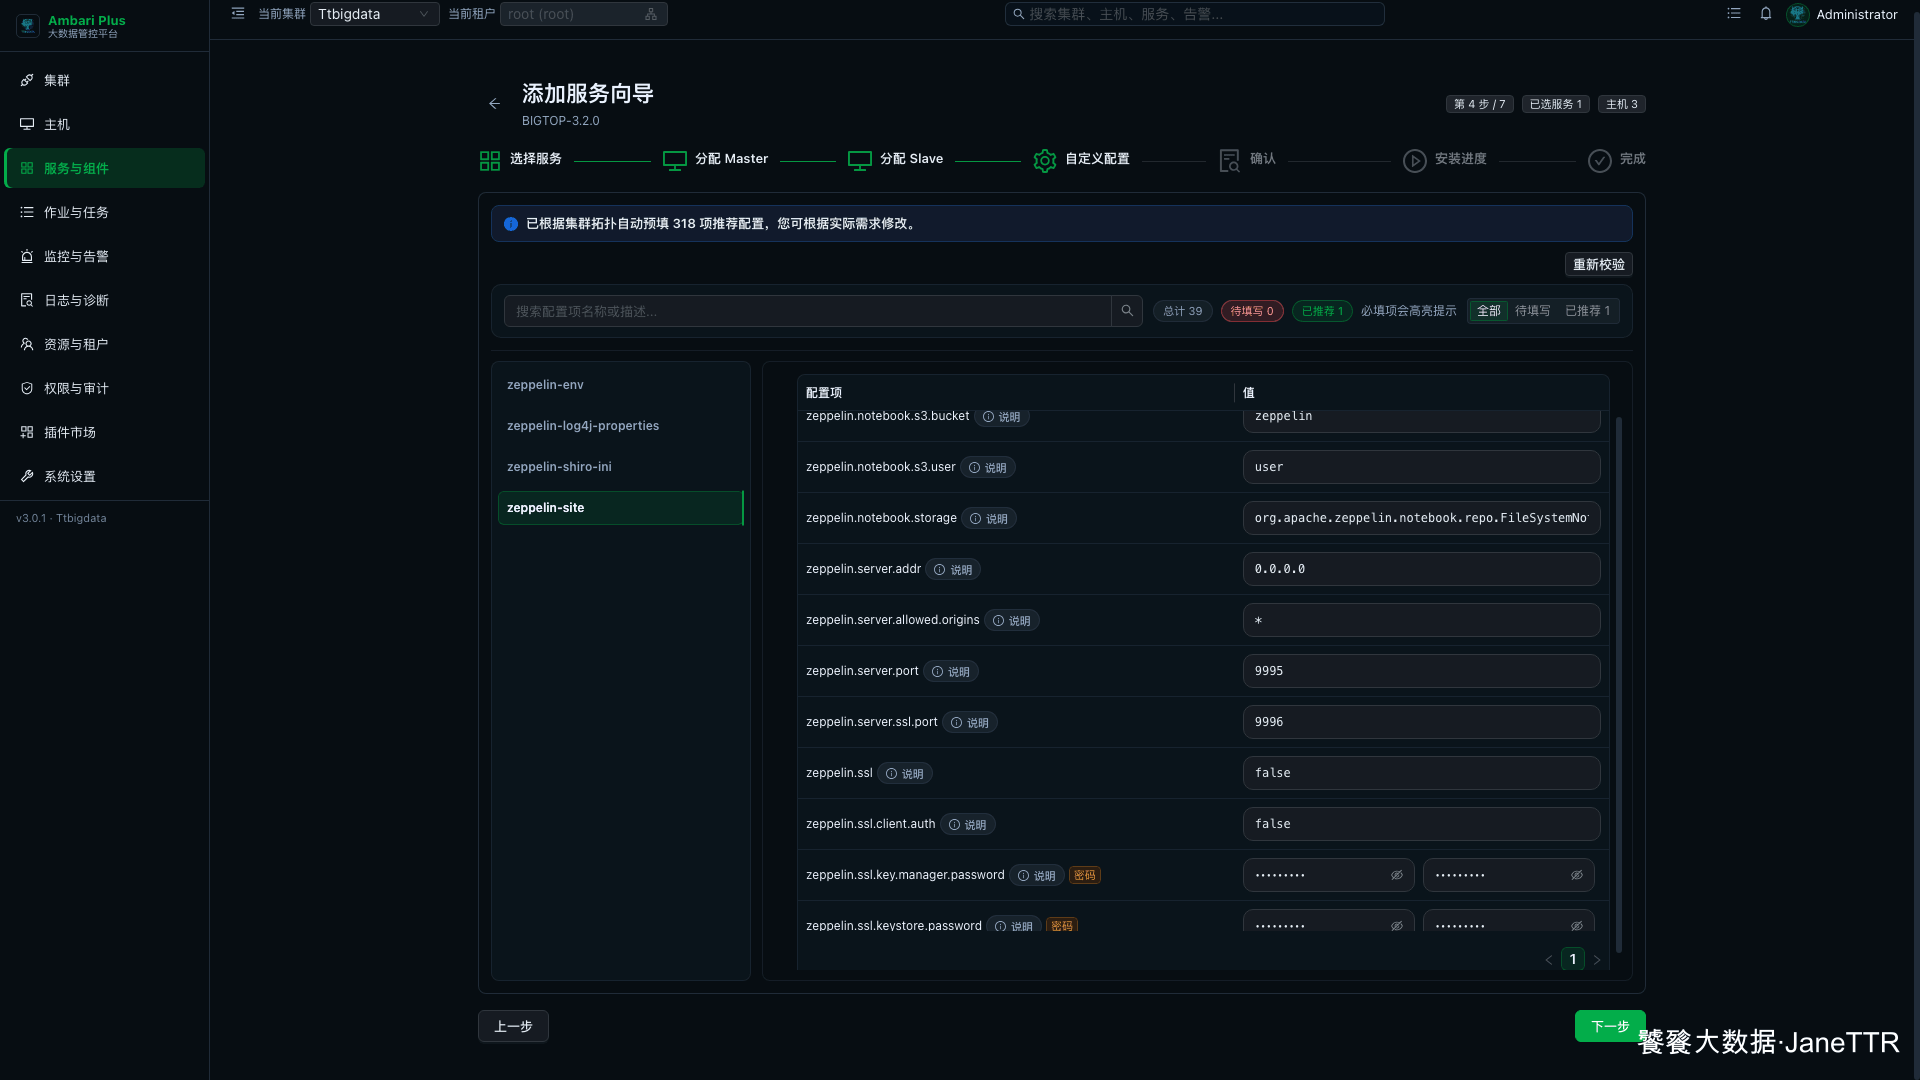Image resolution: width=1920 pixels, height=1080 pixels.
Task: Edit the zeppelin.server.addr value field
Action: tap(1421, 569)
